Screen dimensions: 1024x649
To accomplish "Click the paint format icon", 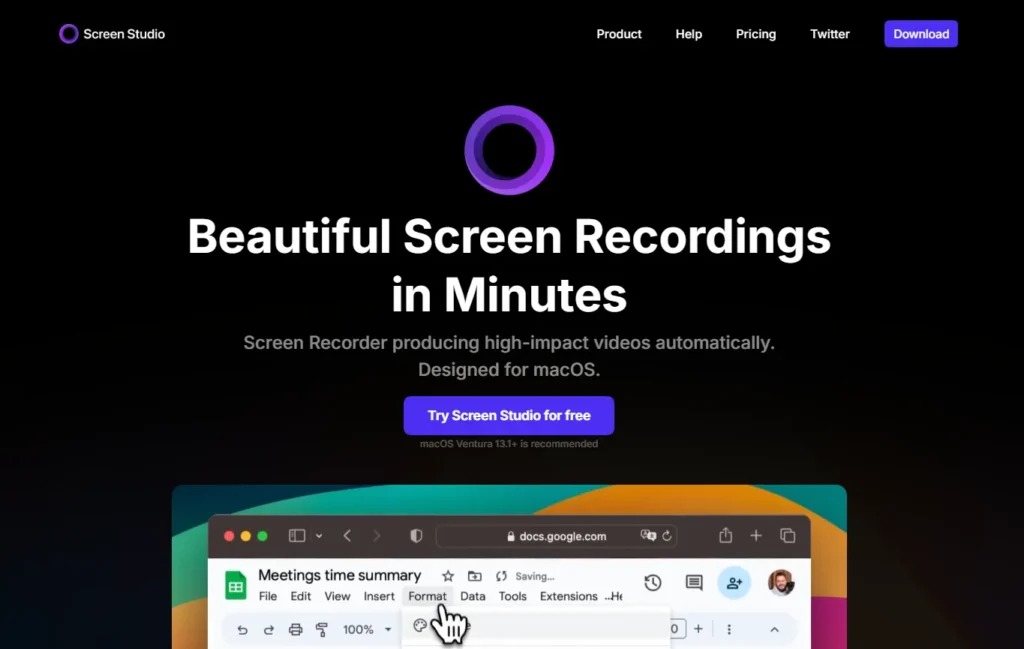I will coord(321,629).
